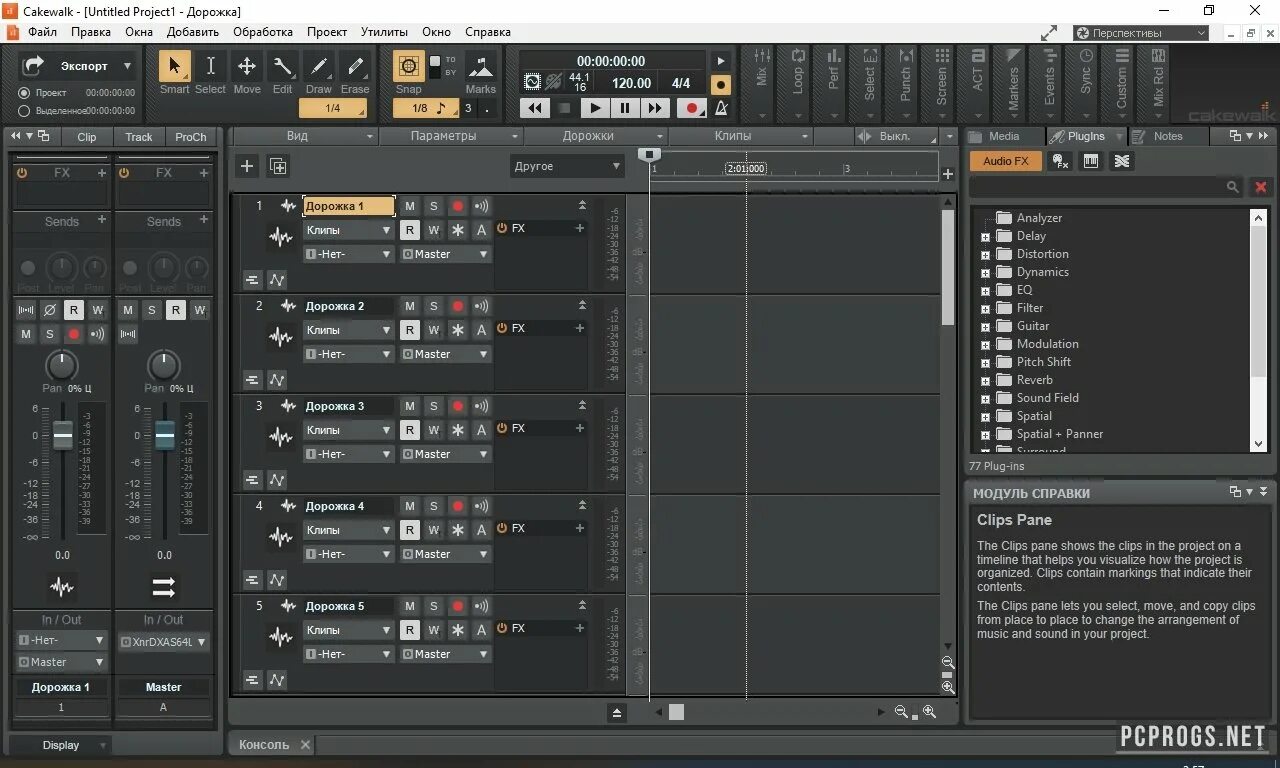Pause the transport

tap(625, 107)
